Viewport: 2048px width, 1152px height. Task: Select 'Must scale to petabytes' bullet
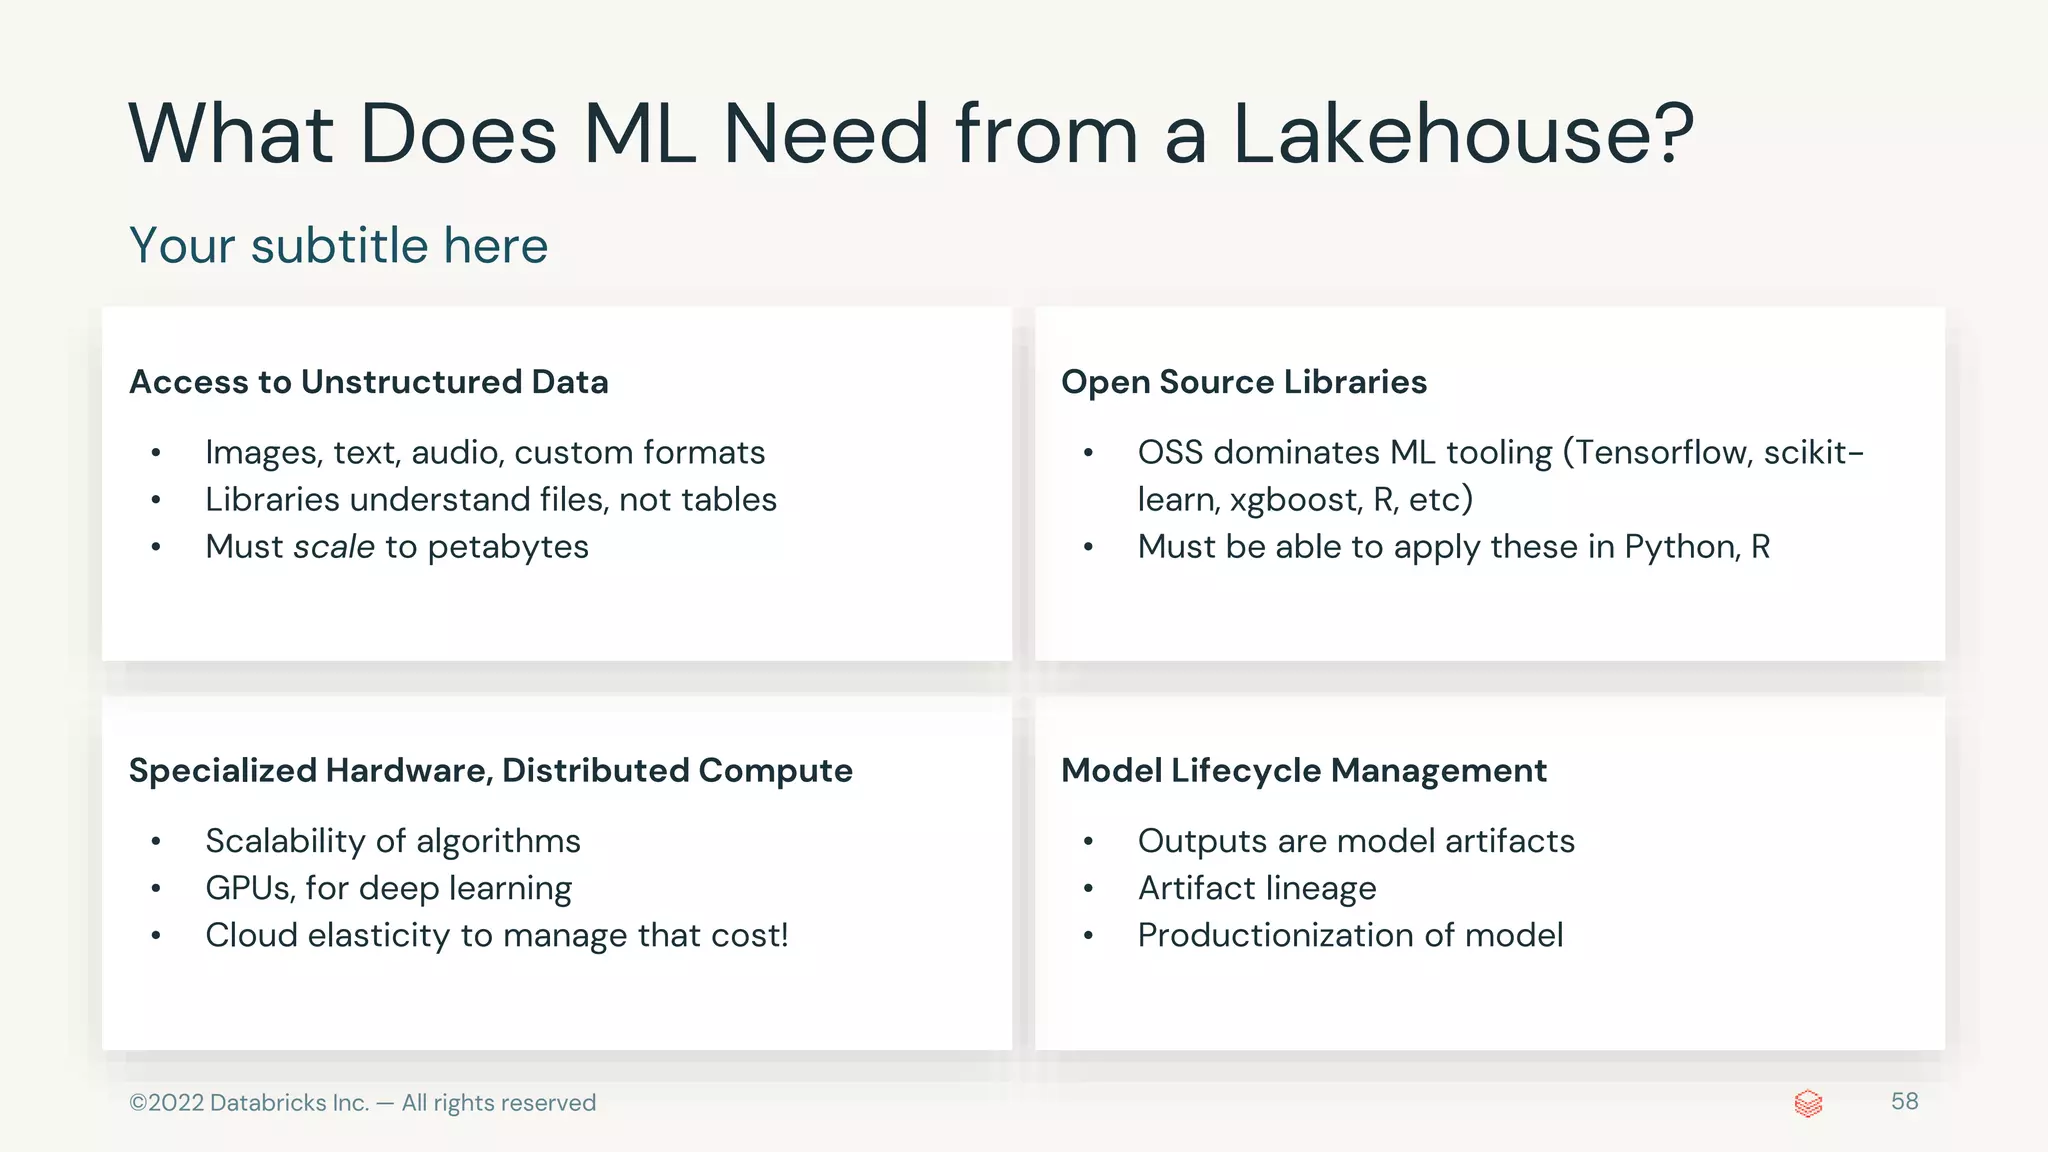397,547
